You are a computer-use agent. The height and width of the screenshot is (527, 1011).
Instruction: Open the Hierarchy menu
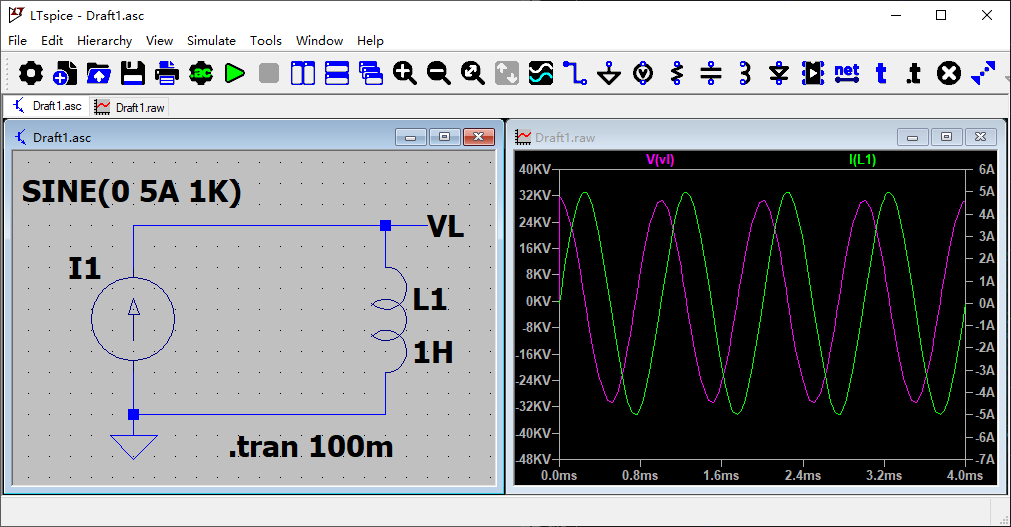[104, 41]
